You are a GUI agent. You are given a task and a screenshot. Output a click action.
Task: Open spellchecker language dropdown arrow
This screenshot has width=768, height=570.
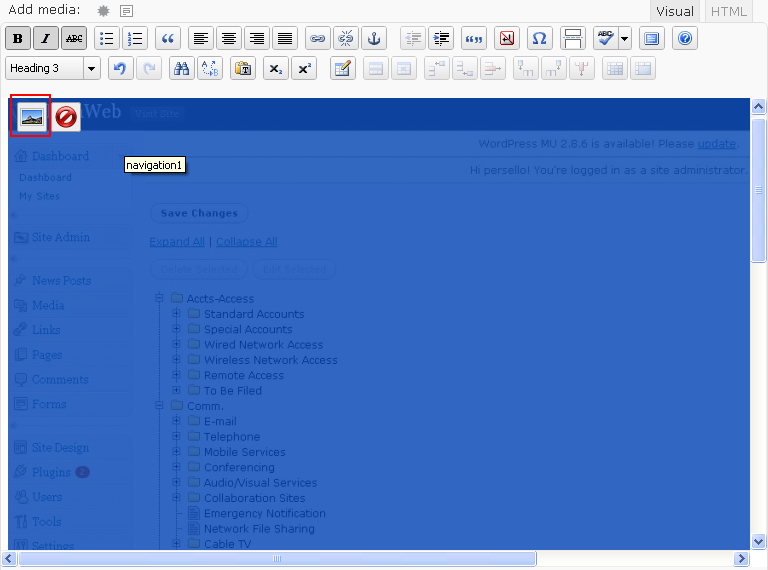tap(625, 39)
